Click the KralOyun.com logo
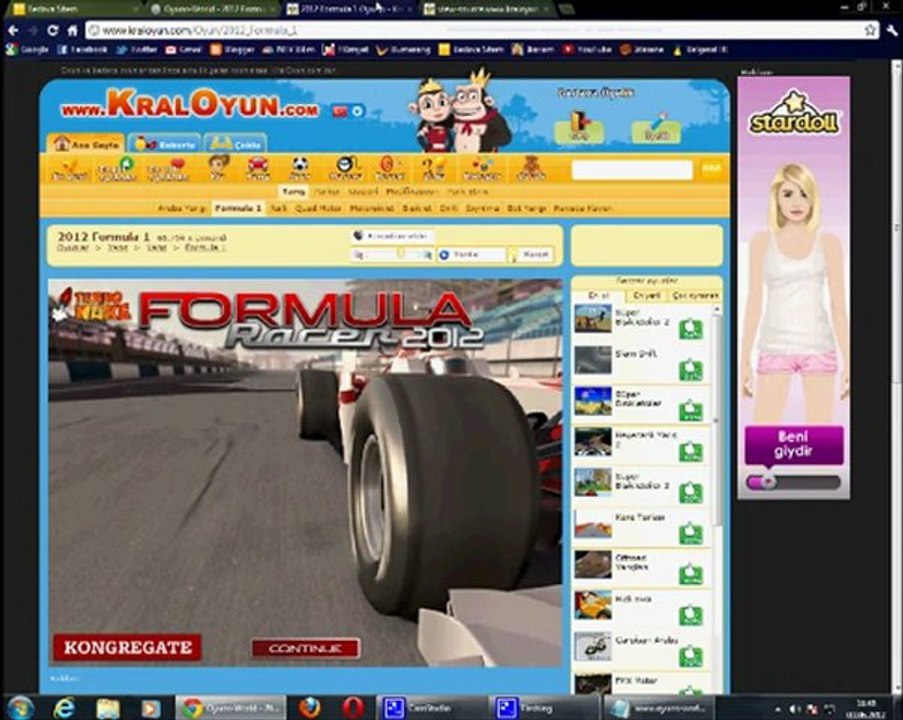 [x=190, y=105]
